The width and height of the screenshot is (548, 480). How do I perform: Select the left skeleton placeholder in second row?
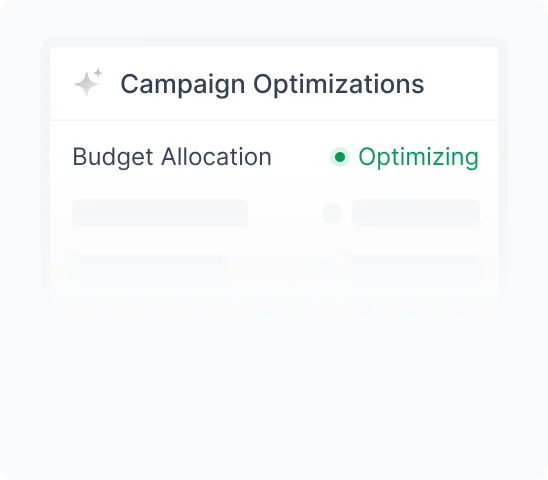pos(160,213)
